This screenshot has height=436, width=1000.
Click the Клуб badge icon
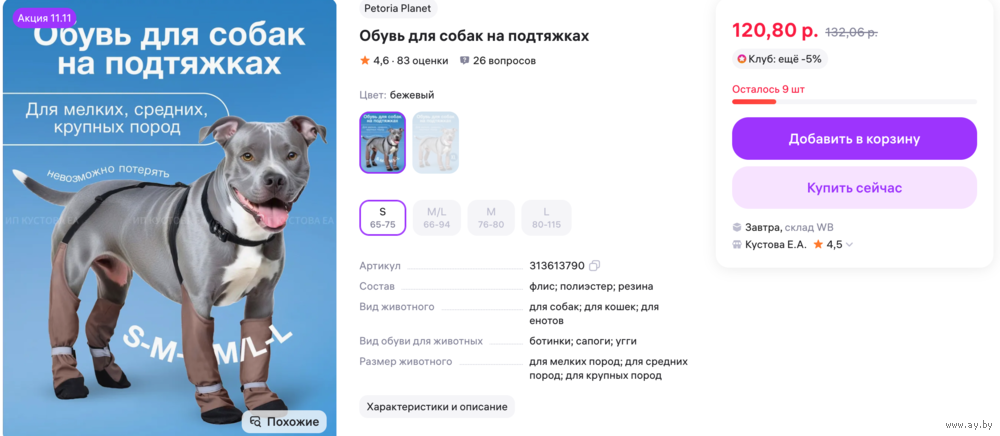(x=742, y=59)
